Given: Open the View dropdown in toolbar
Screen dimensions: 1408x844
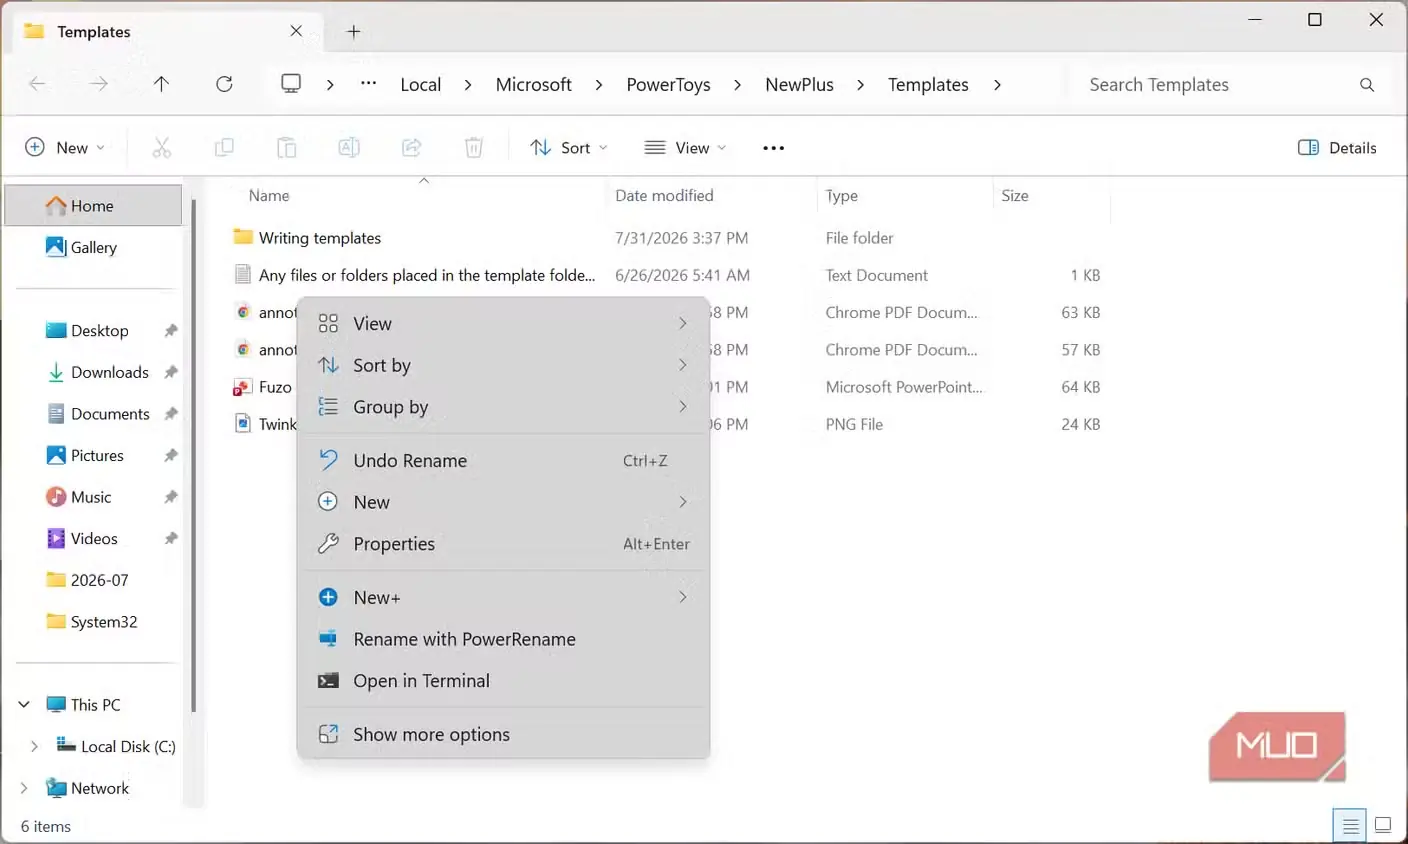Looking at the screenshot, I should [686, 148].
